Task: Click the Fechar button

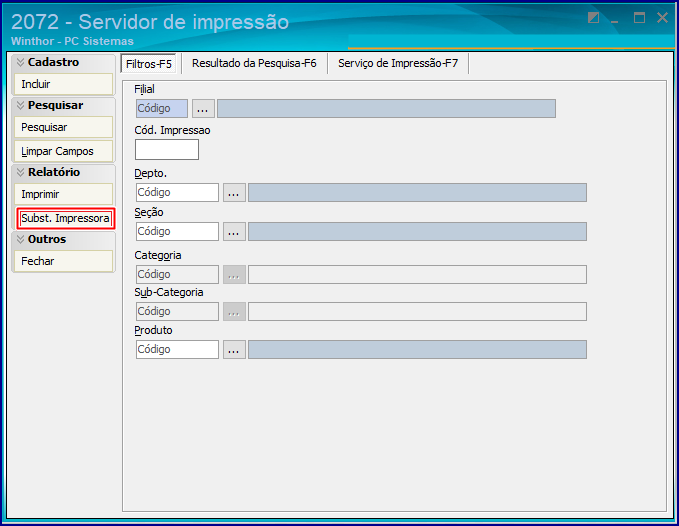Action: pos(64,261)
